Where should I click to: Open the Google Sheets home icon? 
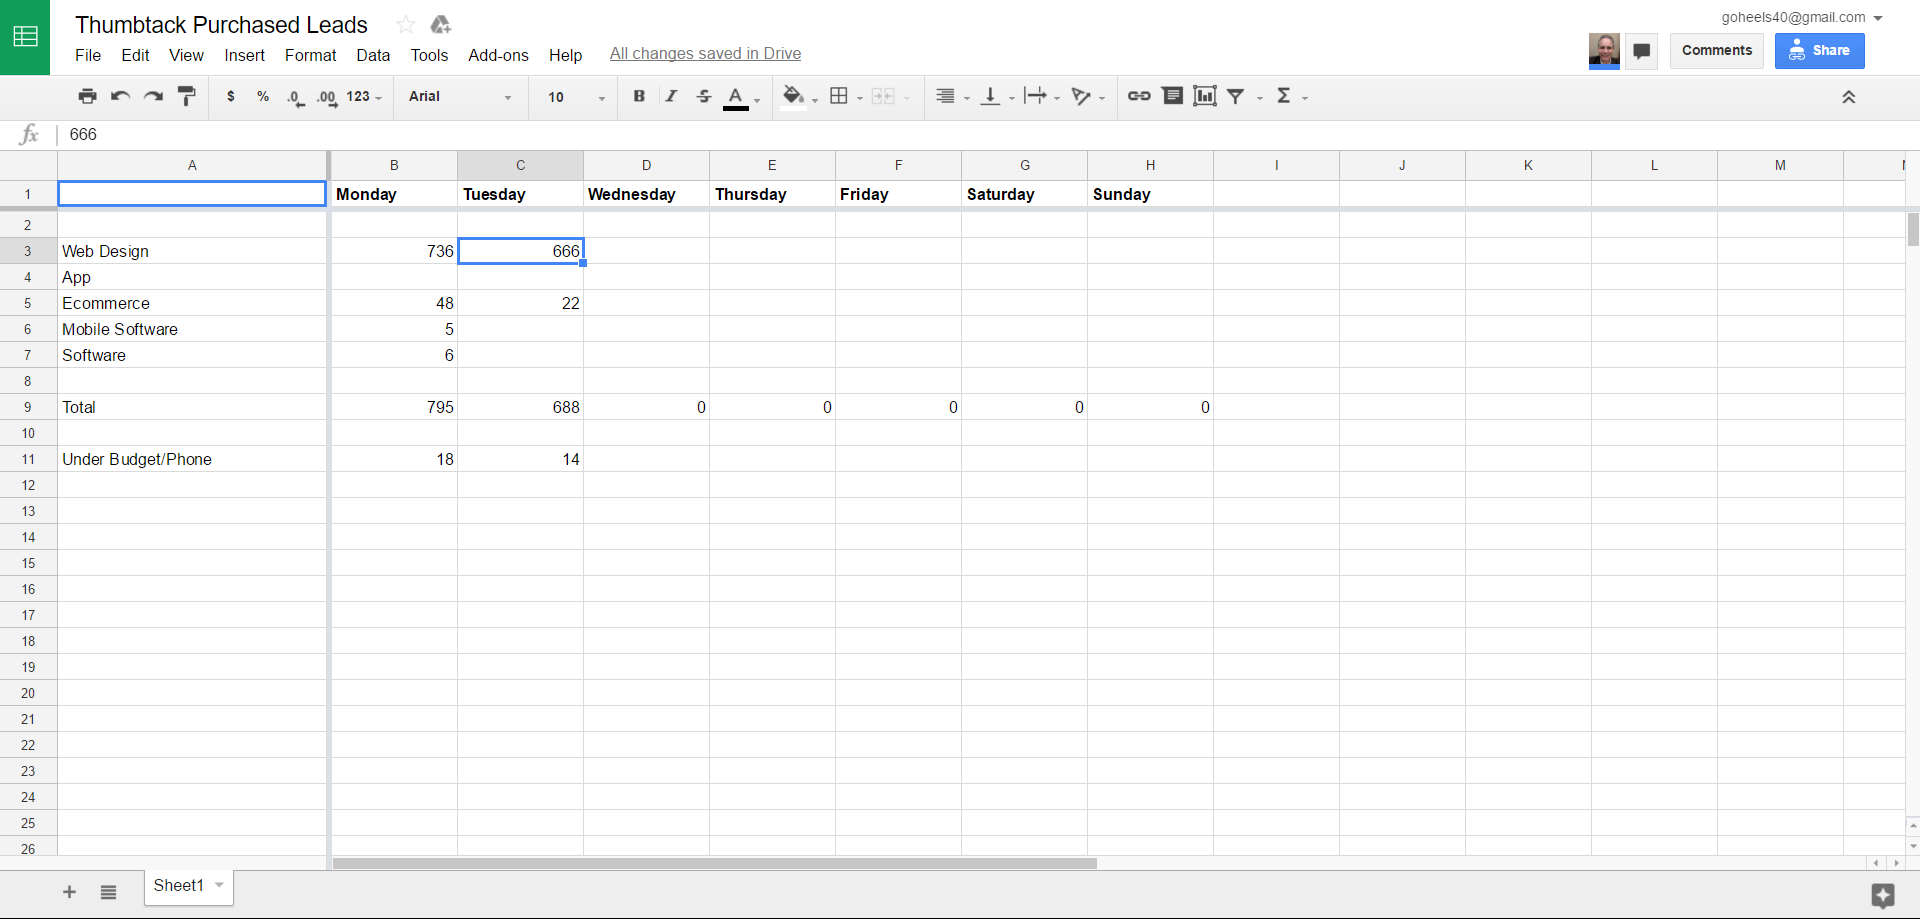pos(25,37)
